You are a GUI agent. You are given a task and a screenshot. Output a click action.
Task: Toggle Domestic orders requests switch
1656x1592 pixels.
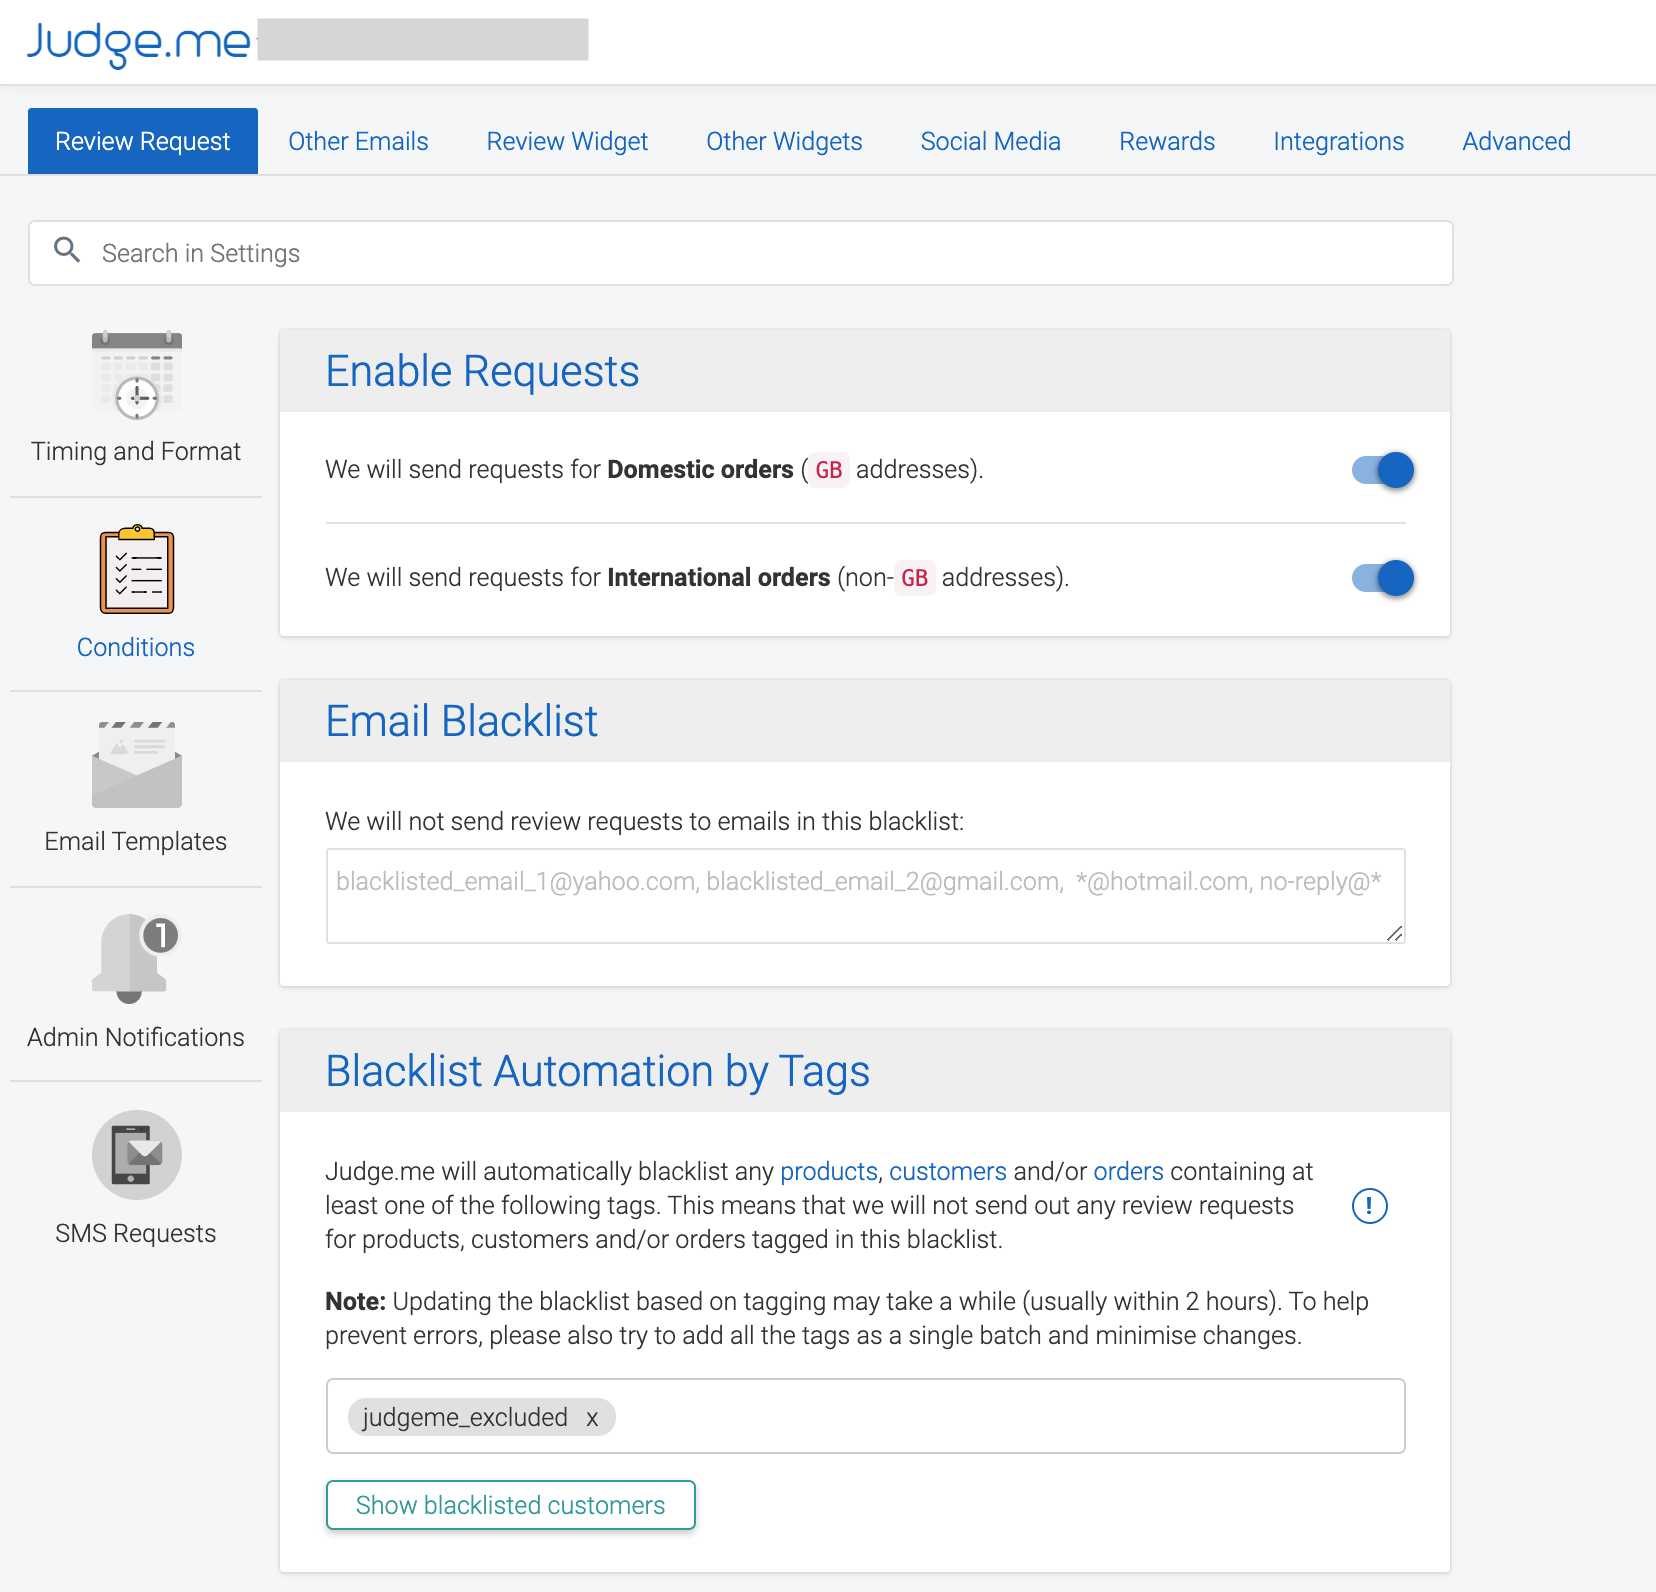pyautogui.click(x=1383, y=470)
